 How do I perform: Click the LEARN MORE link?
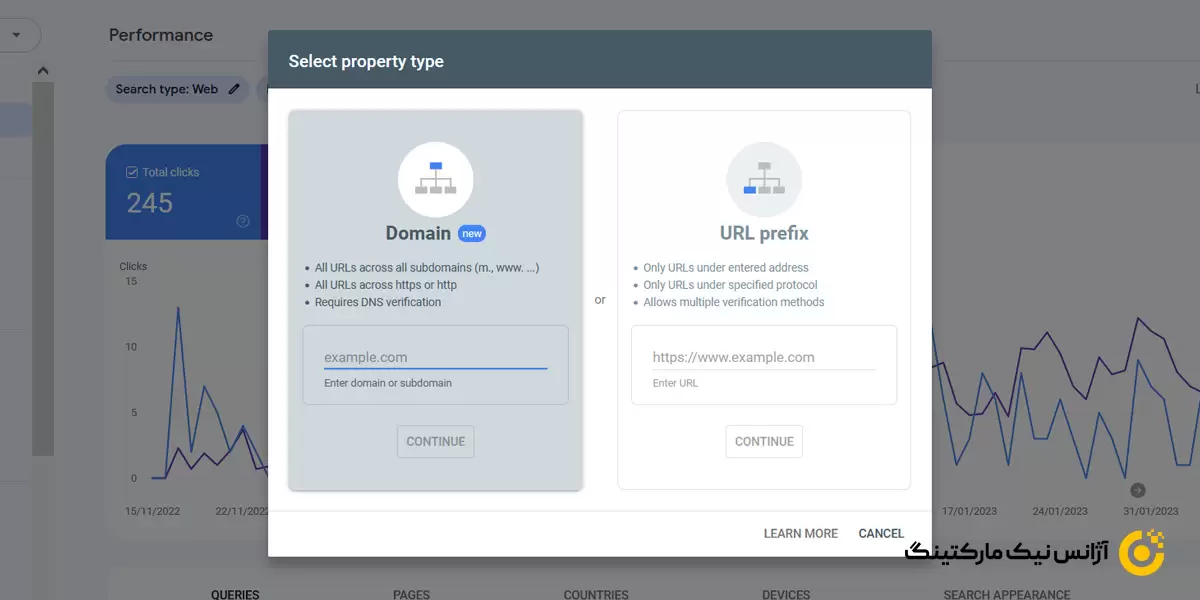[x=800, y=533]
